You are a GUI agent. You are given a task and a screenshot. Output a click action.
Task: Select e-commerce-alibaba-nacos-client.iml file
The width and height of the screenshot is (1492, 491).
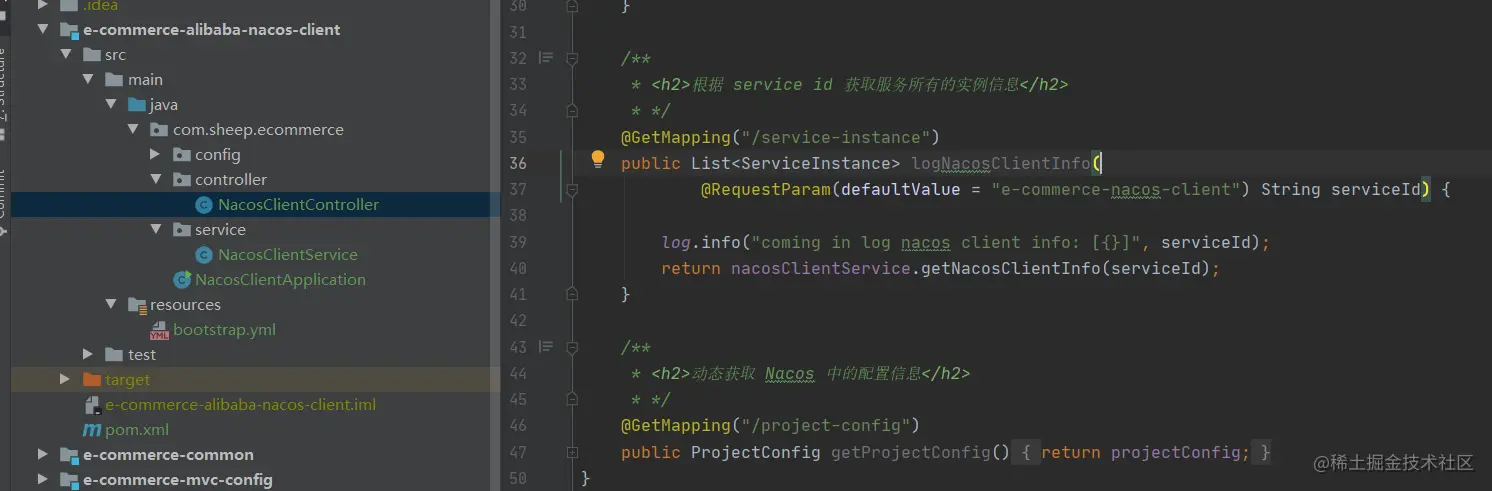point(240,405)
